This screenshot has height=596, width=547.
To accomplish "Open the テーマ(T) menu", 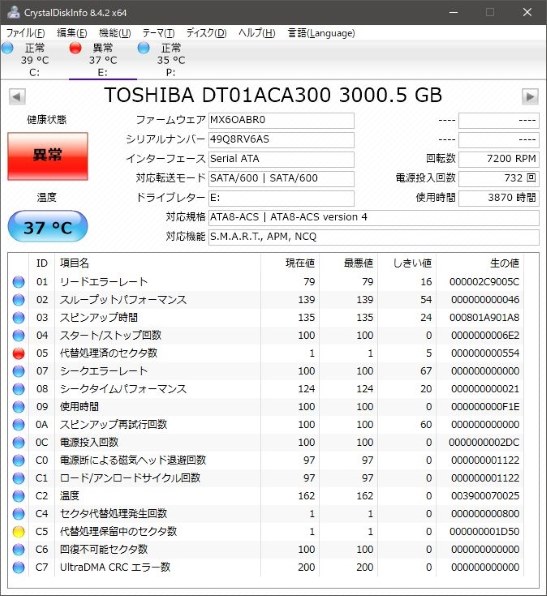I will (159, 33).
